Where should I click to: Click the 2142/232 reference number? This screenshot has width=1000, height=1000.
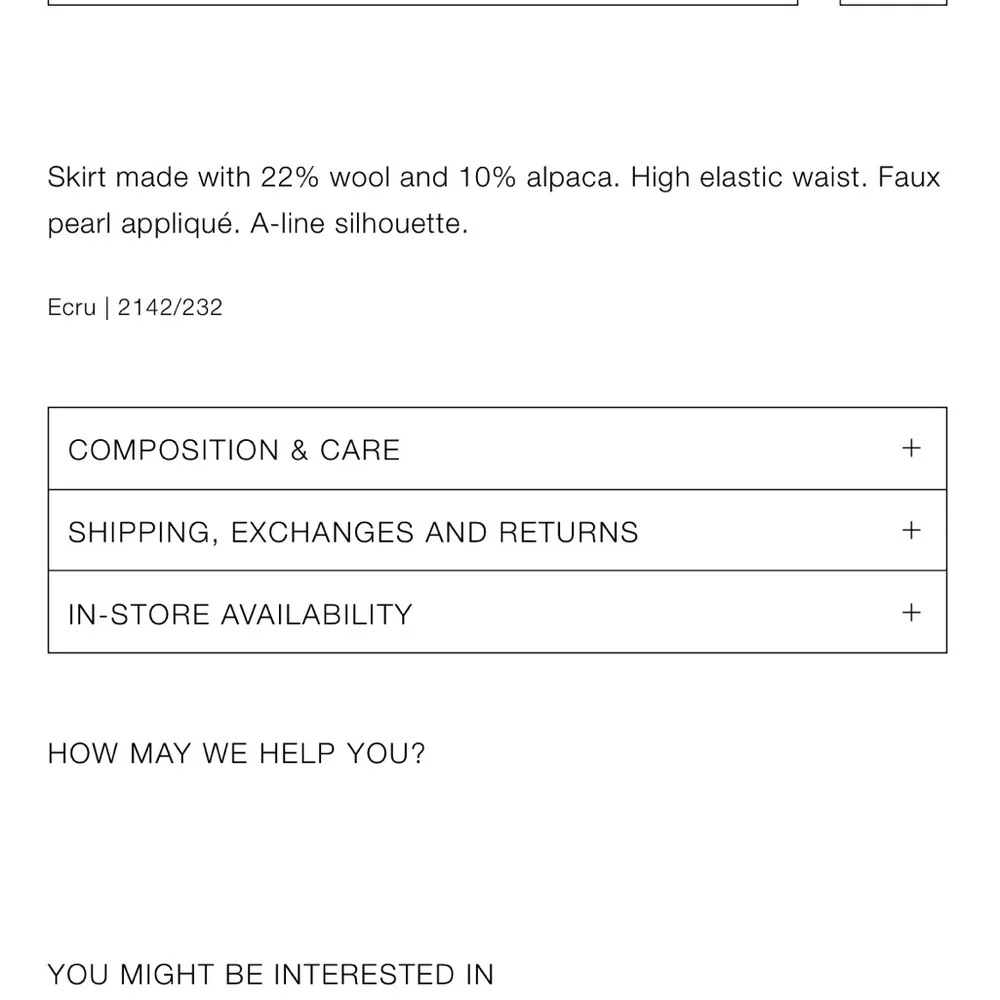pyautogui.click(x=170, y=307)
